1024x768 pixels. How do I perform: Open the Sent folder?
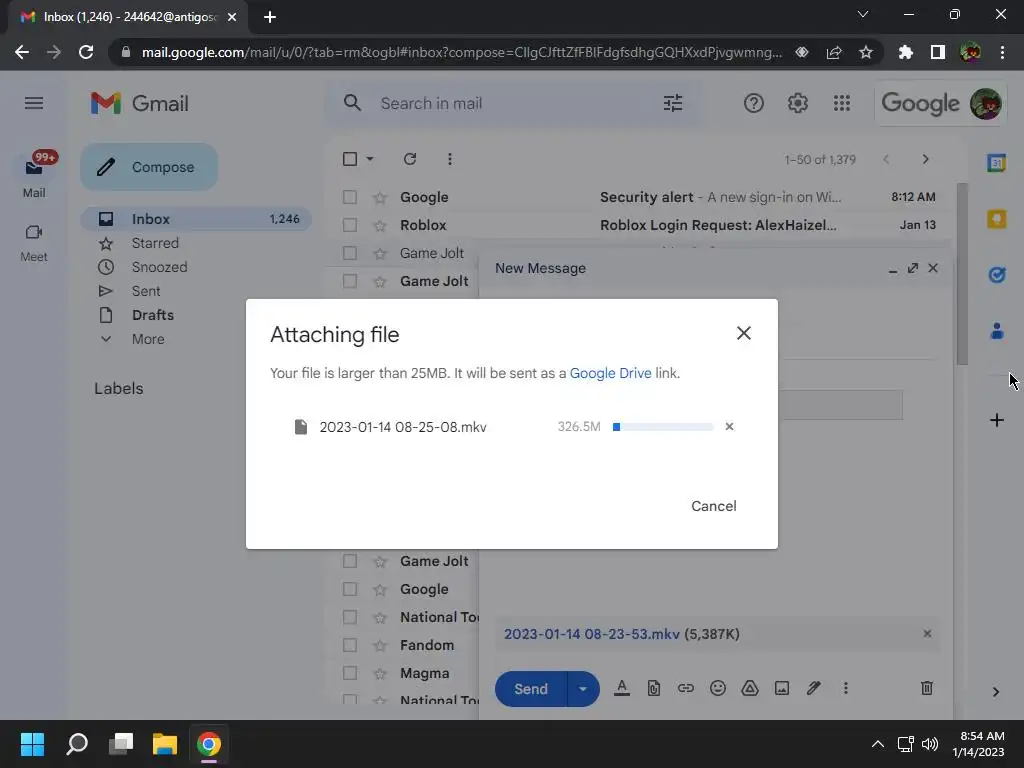146,291
